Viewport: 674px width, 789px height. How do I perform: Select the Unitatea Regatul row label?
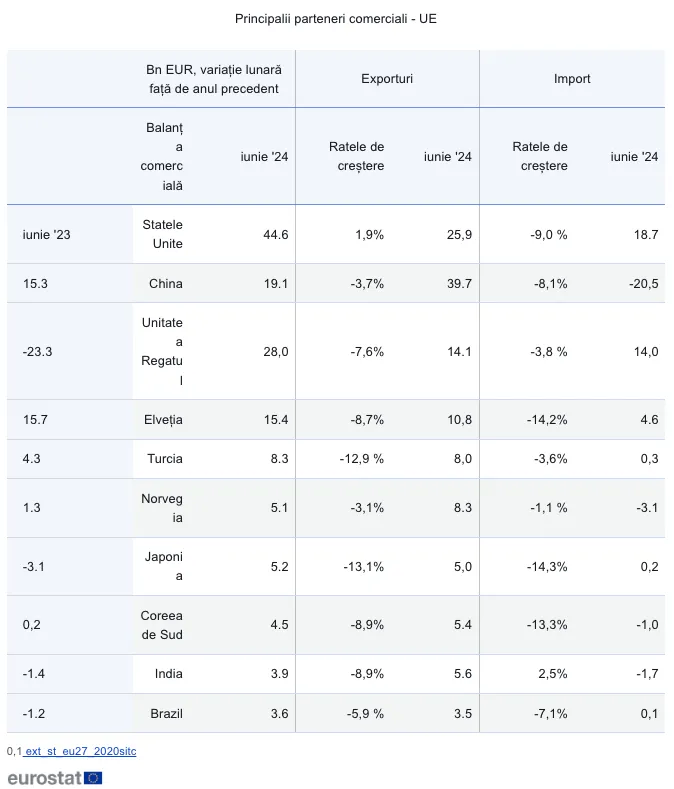[x=163, y=351]
